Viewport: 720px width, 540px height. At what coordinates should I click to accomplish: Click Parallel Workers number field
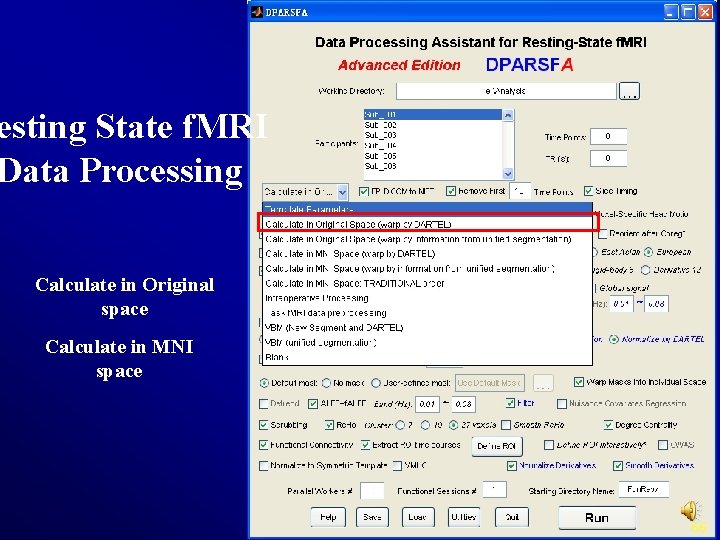(372, 490)
